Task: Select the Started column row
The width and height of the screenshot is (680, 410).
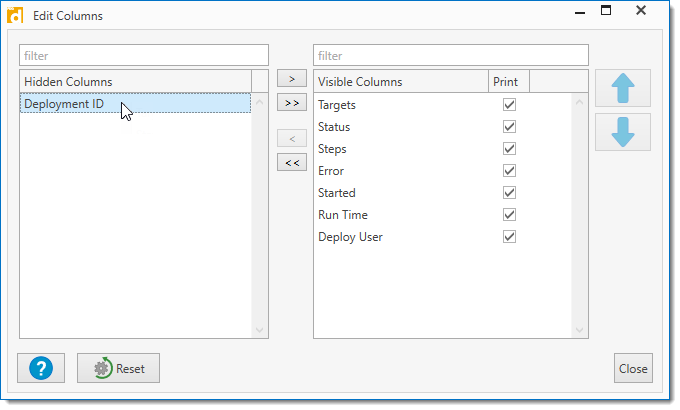Action: (337, 193)
